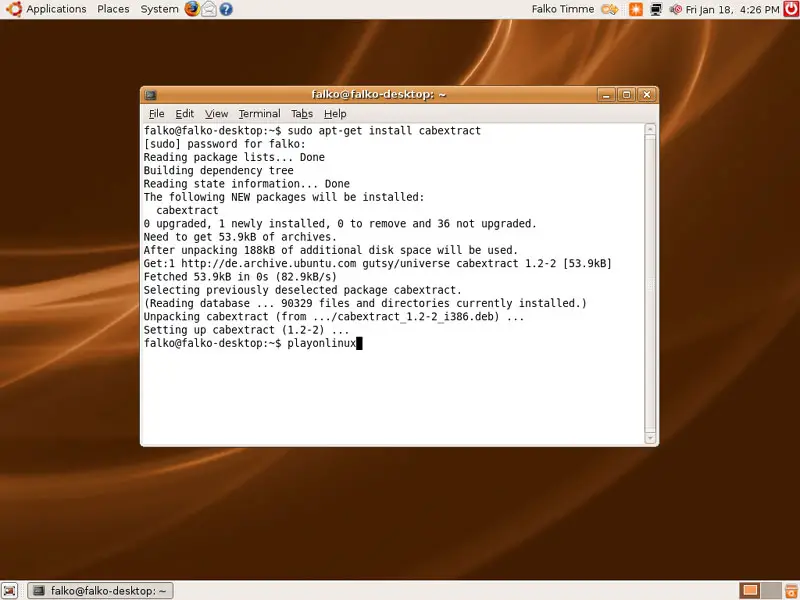The width and height of the screenshot is (800, 600).
Task: Click the '(Reading database ... 90329 files' line
Action: click(365, 303)
